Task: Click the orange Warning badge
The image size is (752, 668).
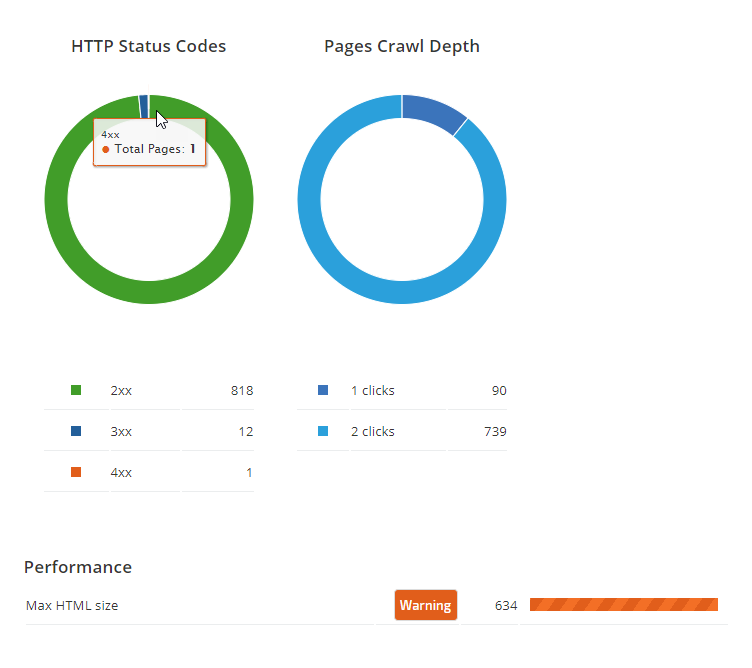Action: pos(425,605)
